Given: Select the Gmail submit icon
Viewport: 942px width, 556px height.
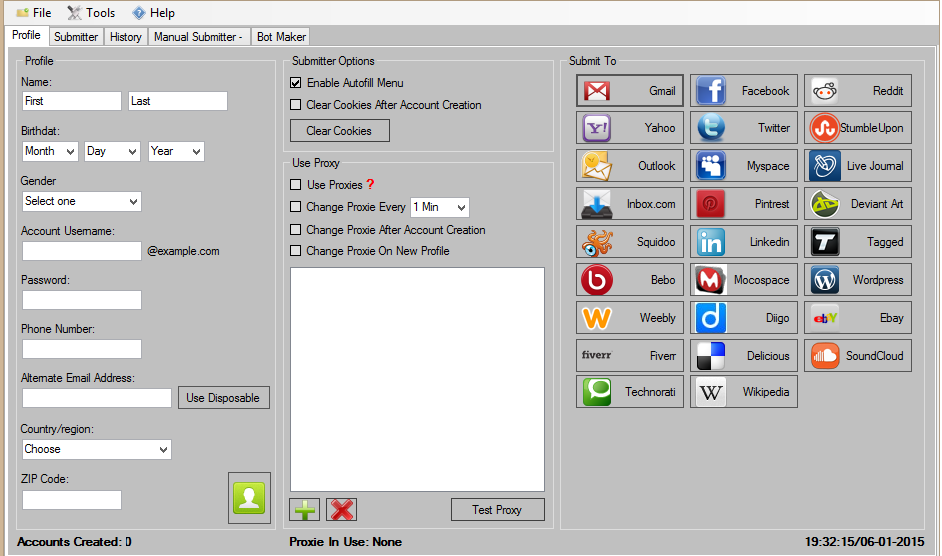Looking at the screenshot, I should pos(597,91).
